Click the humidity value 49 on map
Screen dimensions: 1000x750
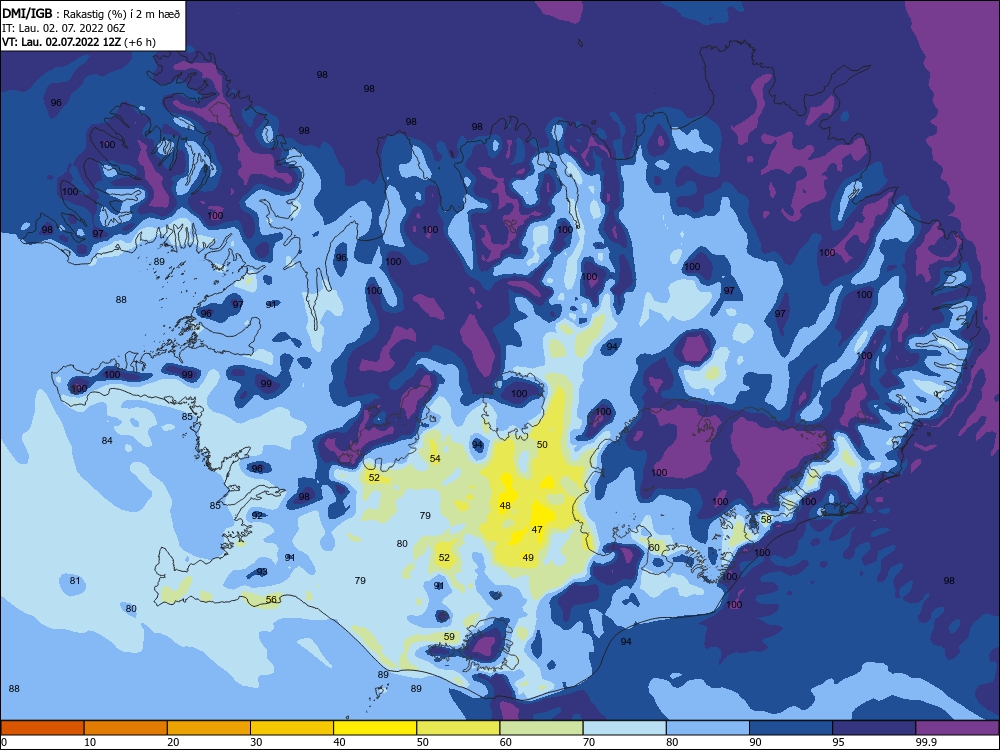coord(528,557)
